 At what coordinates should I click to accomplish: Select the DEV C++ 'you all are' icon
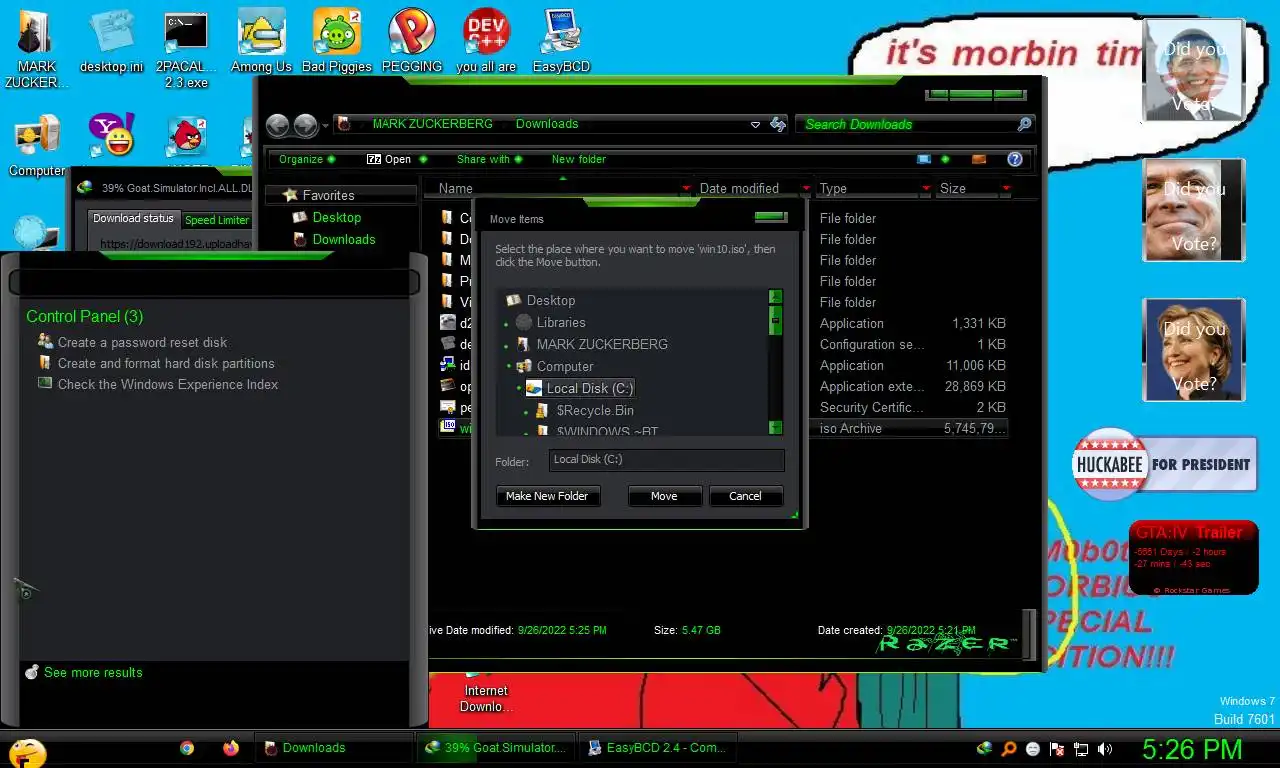pyautogui.click(x=486, y=40)
